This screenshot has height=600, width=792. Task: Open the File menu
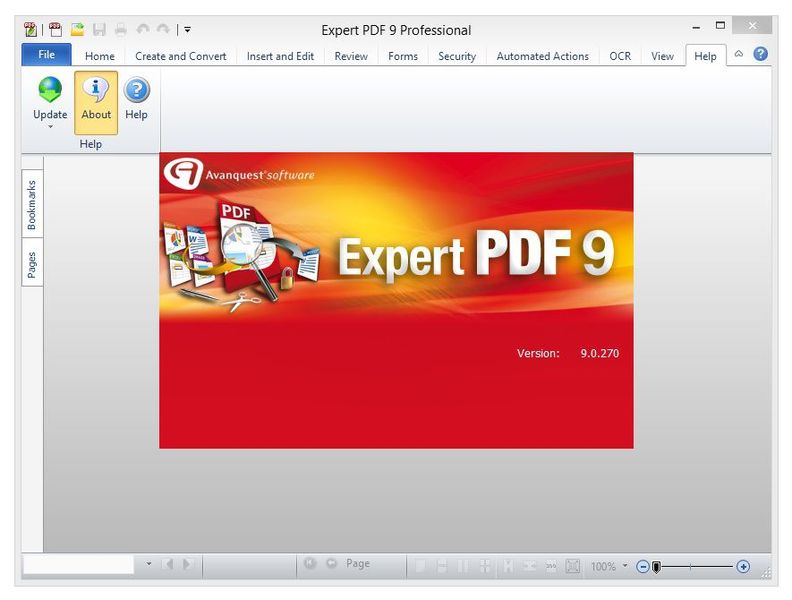pyautogui.click(x=46, y=55)
